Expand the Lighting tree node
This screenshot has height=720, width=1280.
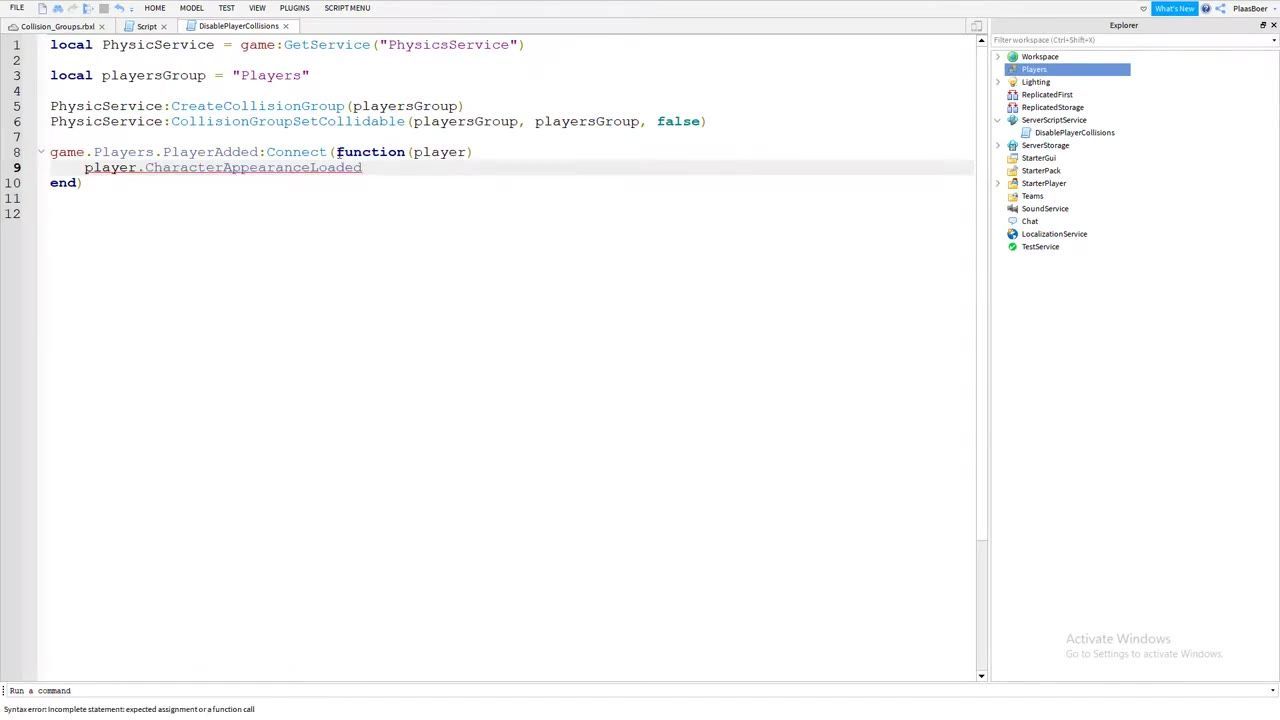[998, 82]
